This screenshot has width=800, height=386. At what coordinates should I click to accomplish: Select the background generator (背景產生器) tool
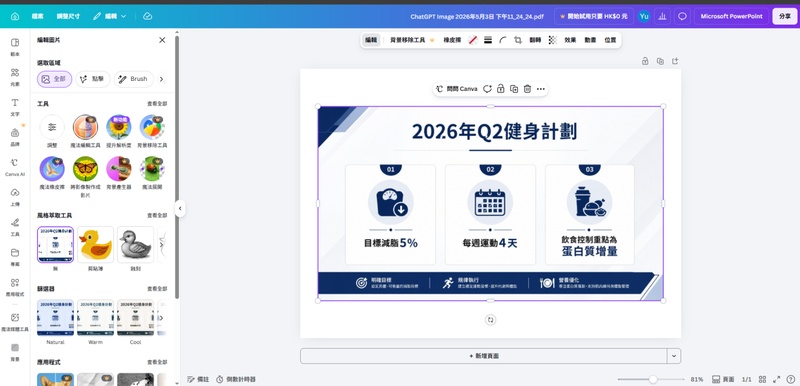click(x=119, y=173)
